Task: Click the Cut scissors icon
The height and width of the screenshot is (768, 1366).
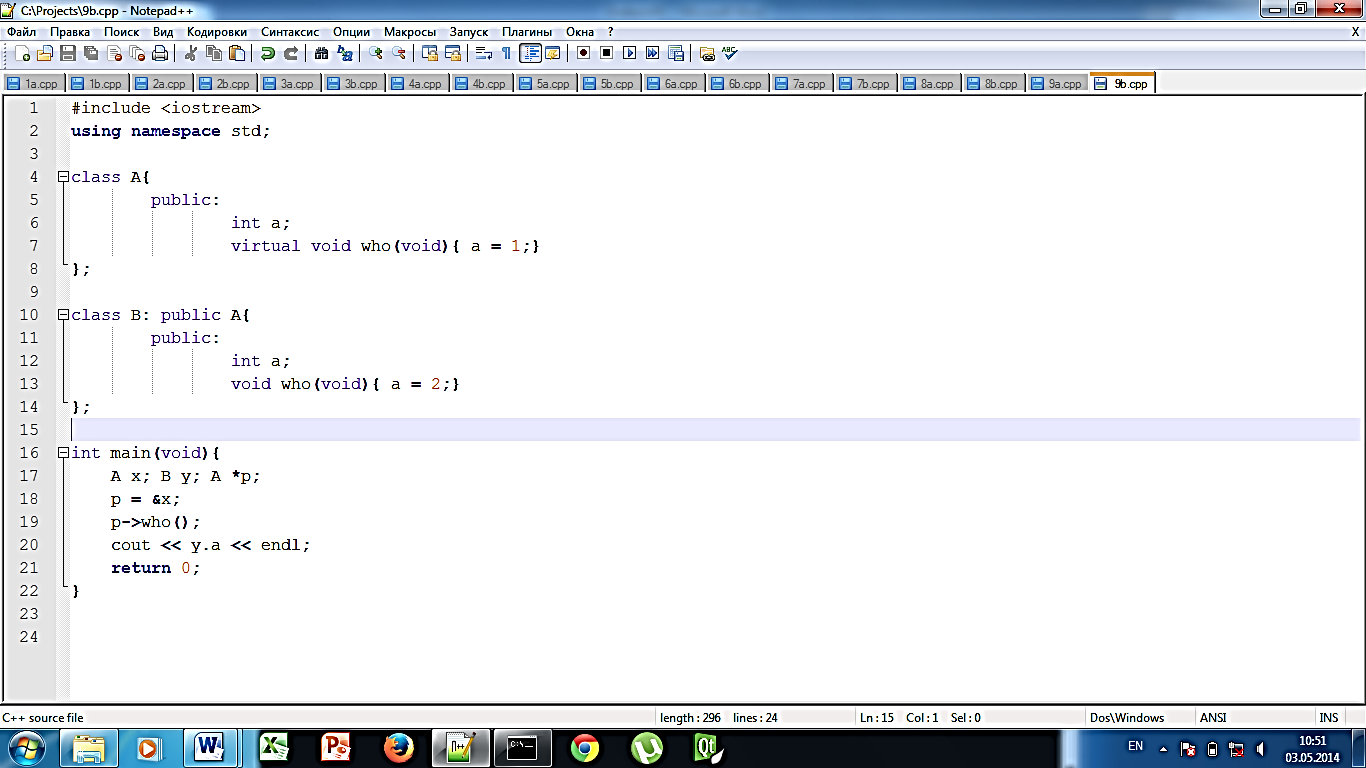Action: point(190,53)
